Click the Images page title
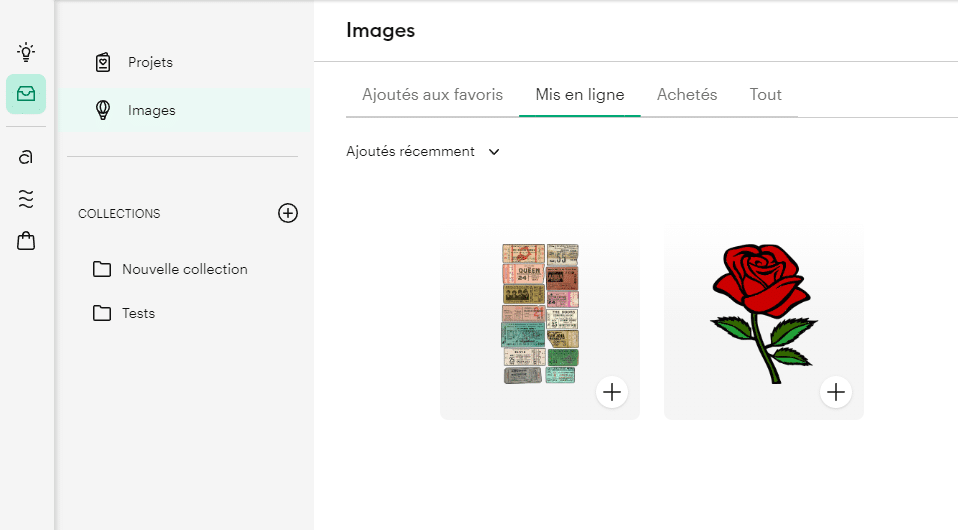This screenshot has height=530, width=958. [381, 30]
